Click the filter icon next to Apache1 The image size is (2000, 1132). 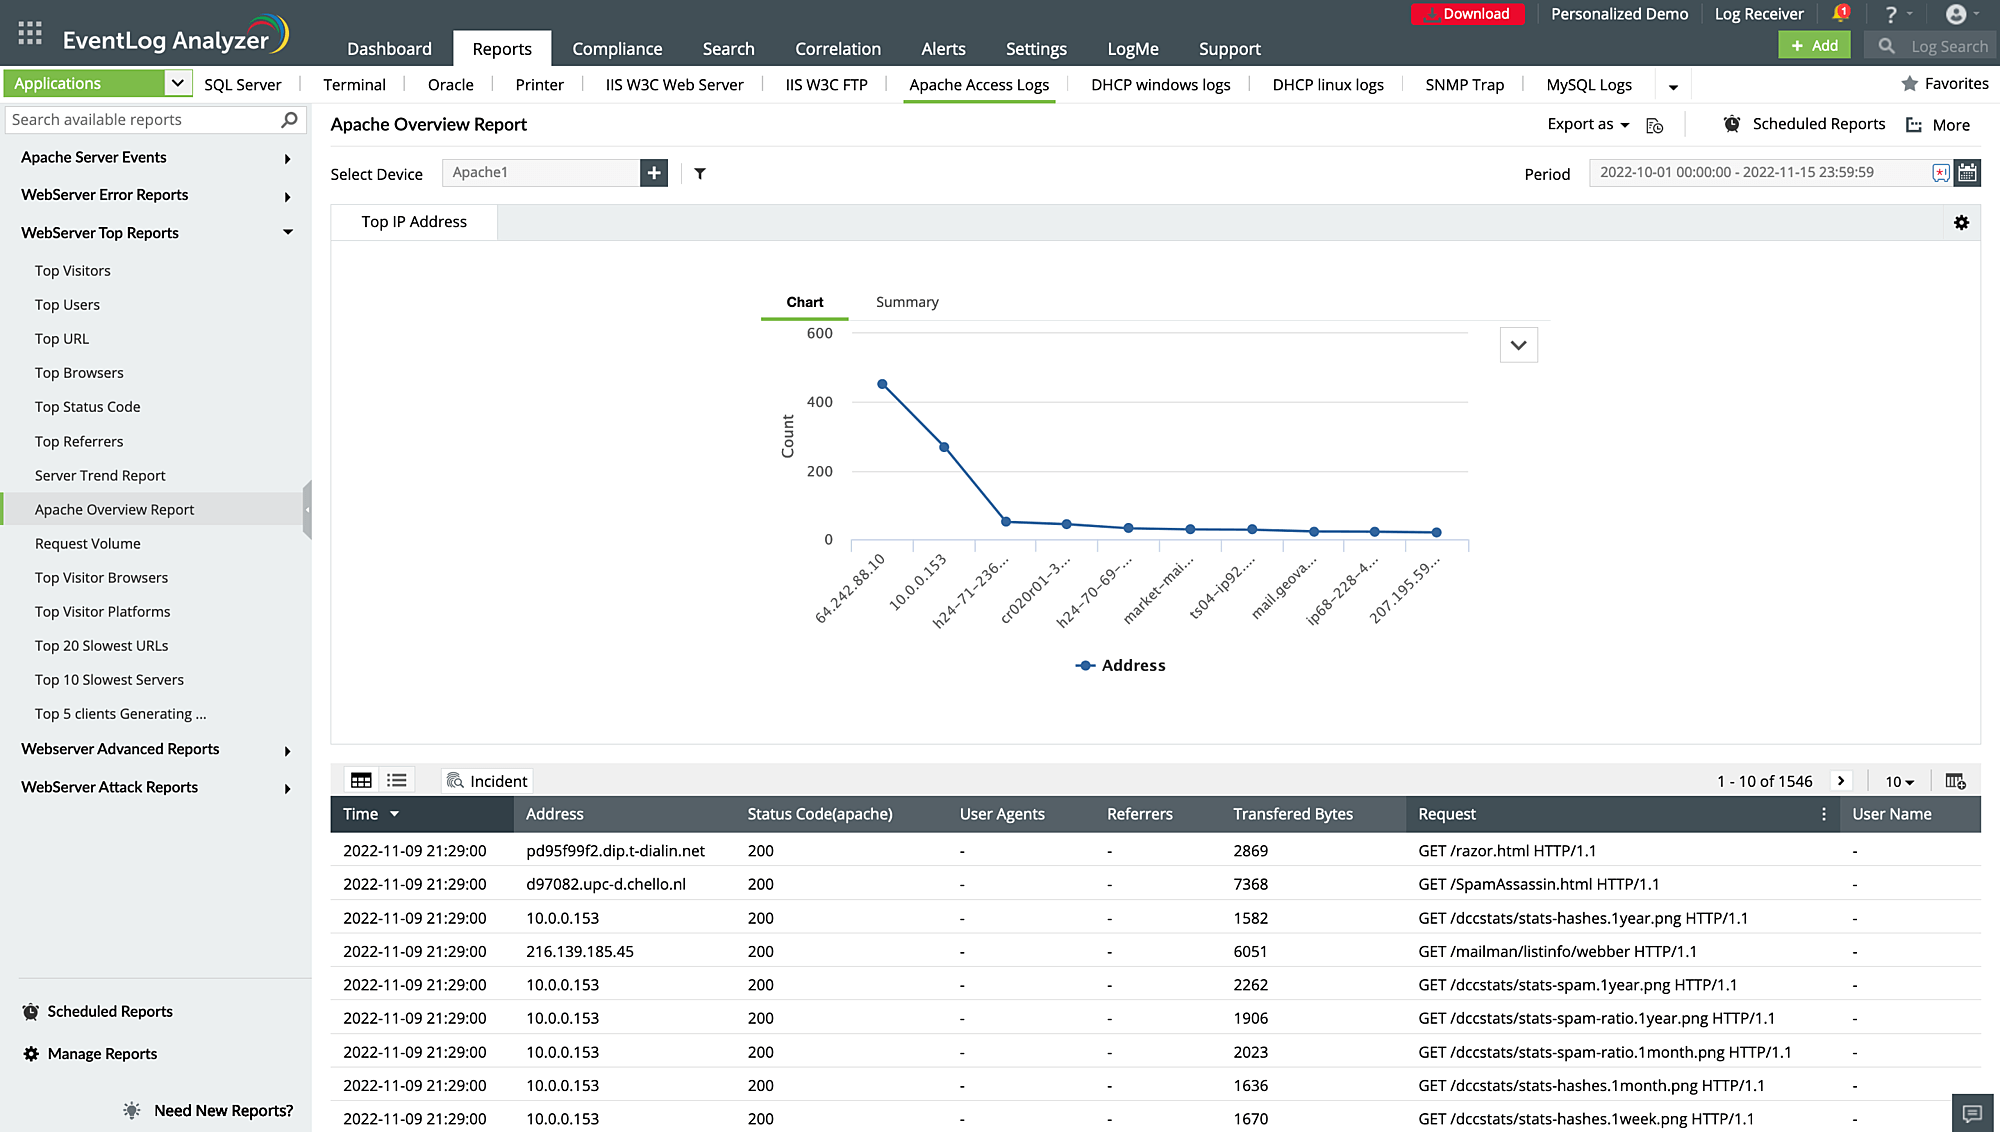coord(699,173)
